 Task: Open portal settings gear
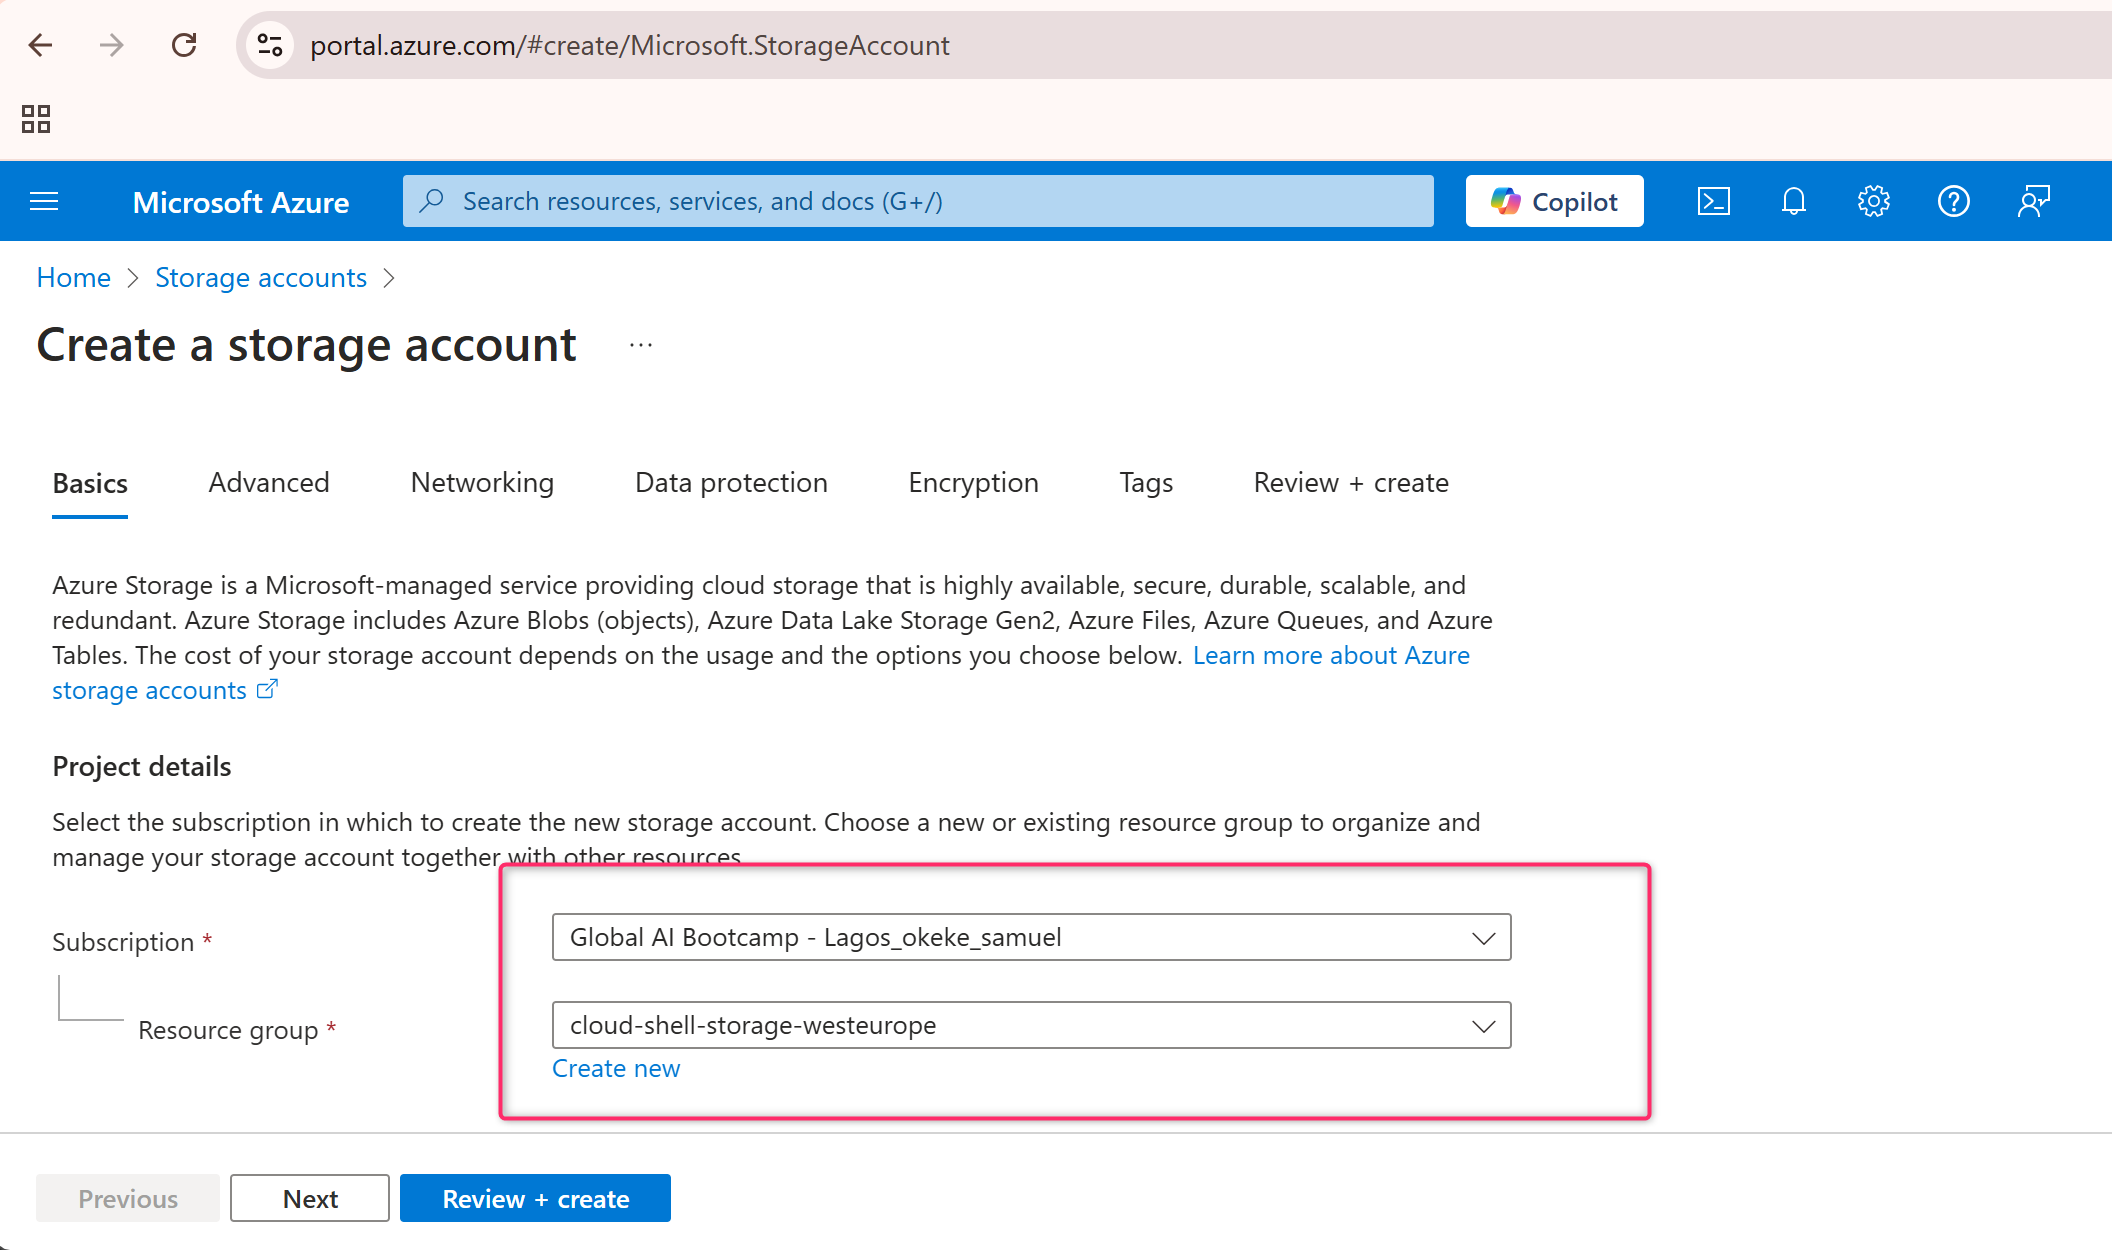(1874, 202)
